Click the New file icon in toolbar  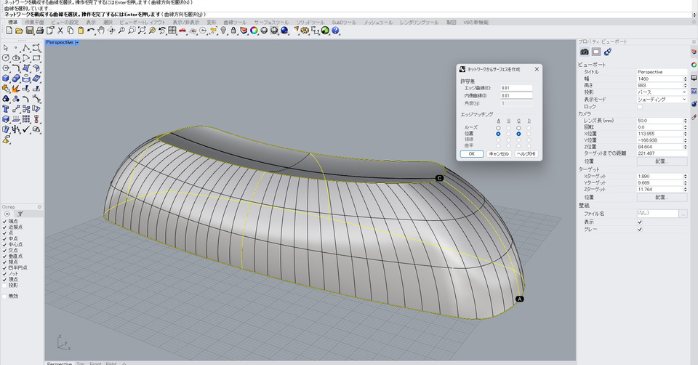(x=9, y=31)
